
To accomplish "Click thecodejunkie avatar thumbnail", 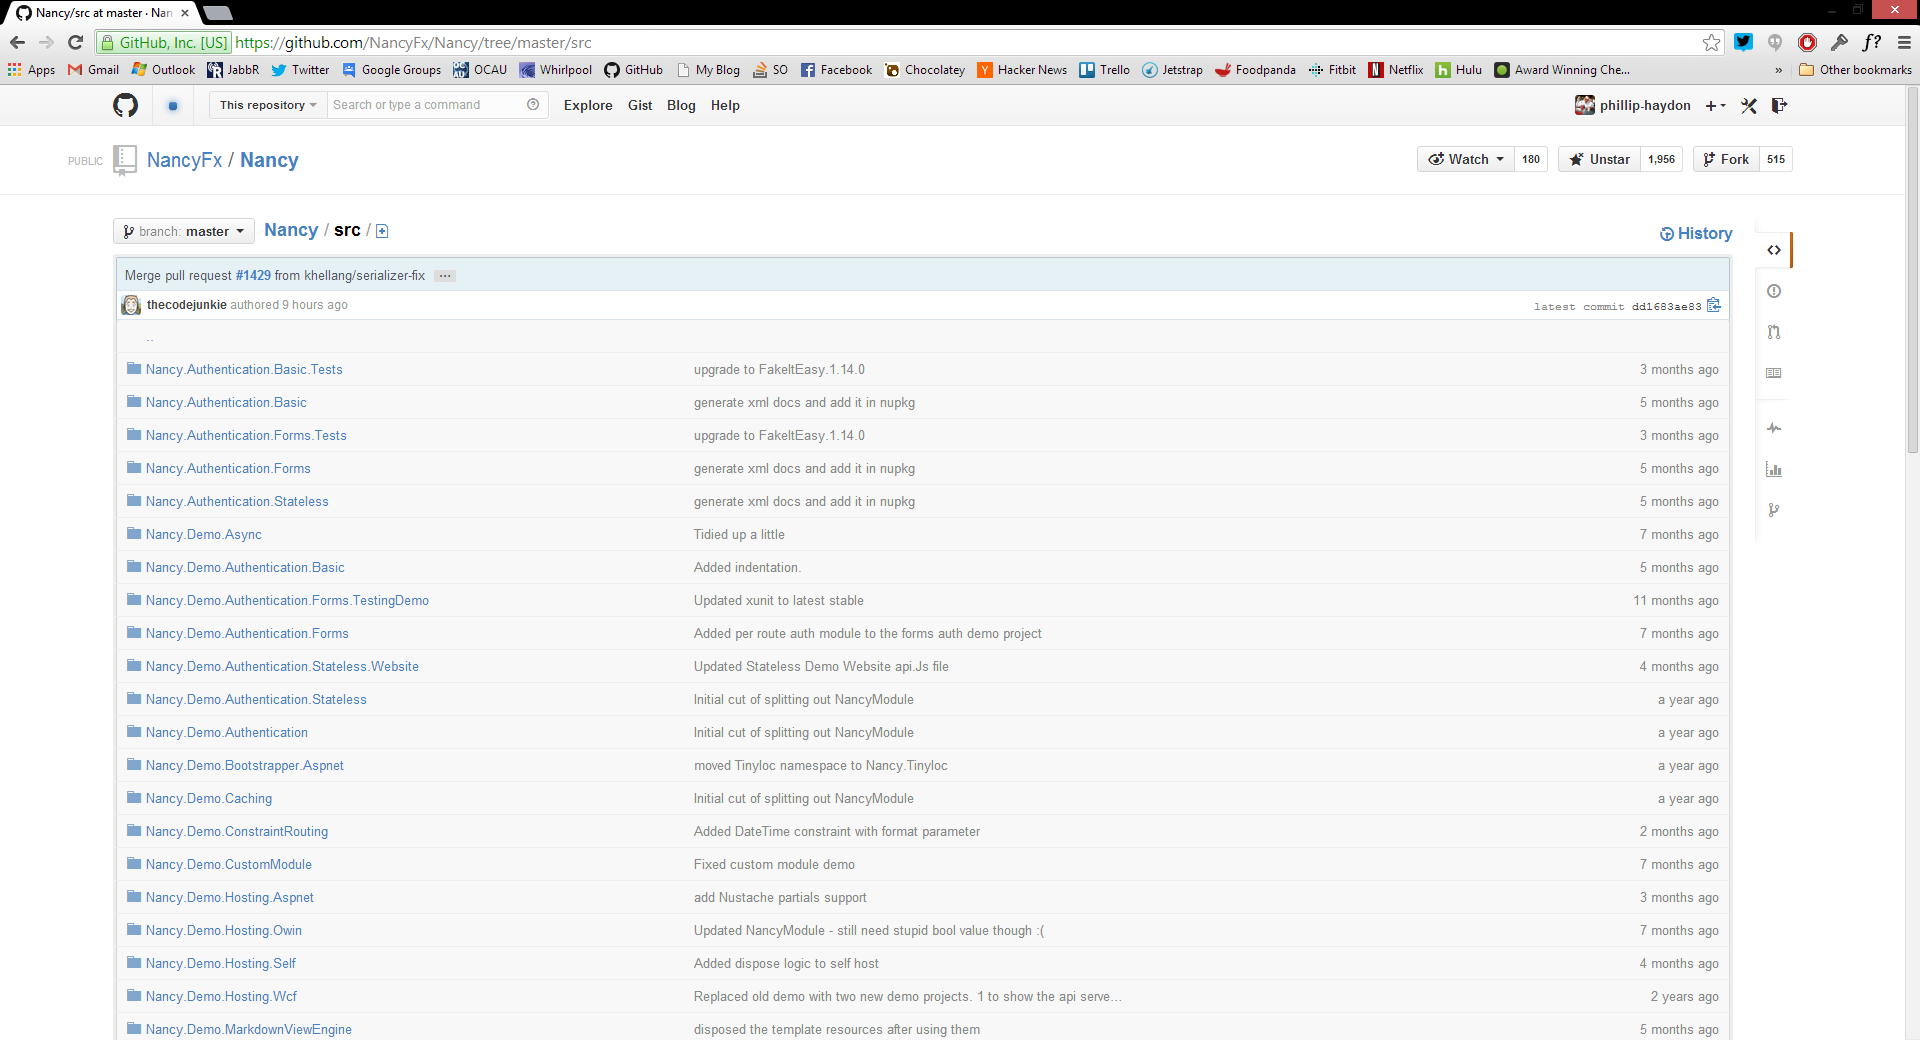I will 131,305.
